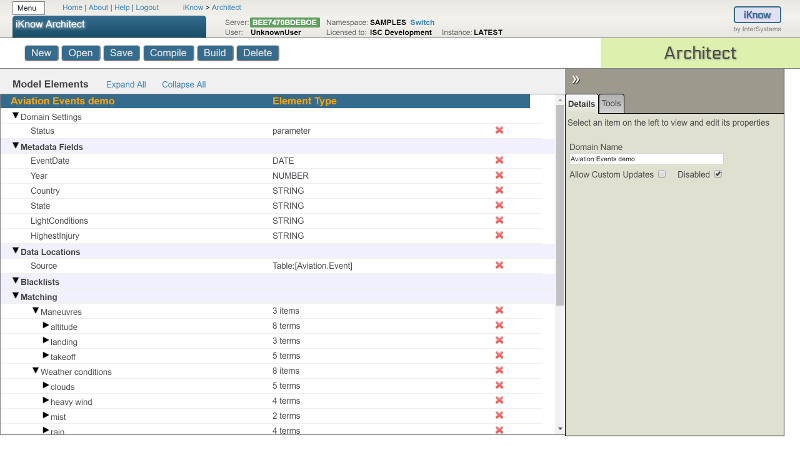Remove the HighestInjury field via red X
Image resolution: width=800 pixels, height=450 pixels.
(x=499, y=236)
